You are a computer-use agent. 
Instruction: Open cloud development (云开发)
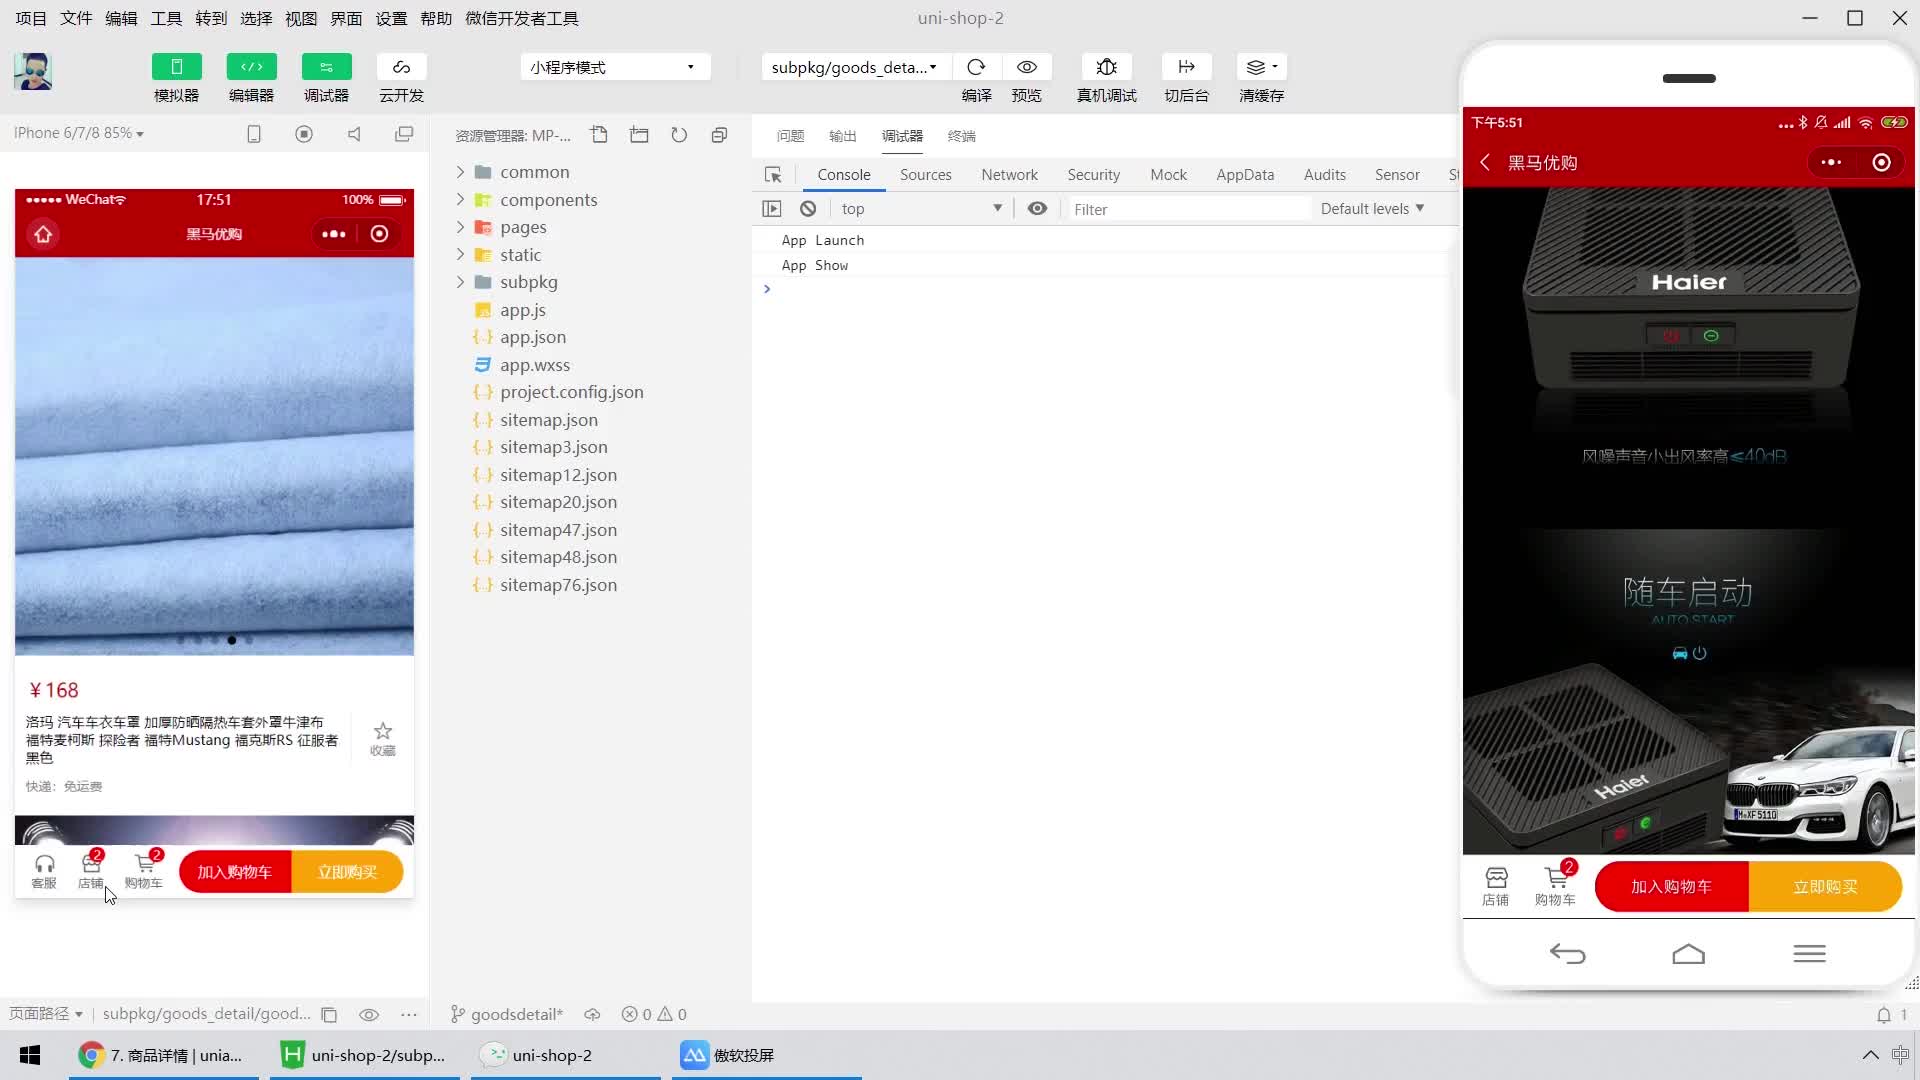pyautogui.click(x=401, y=67)
